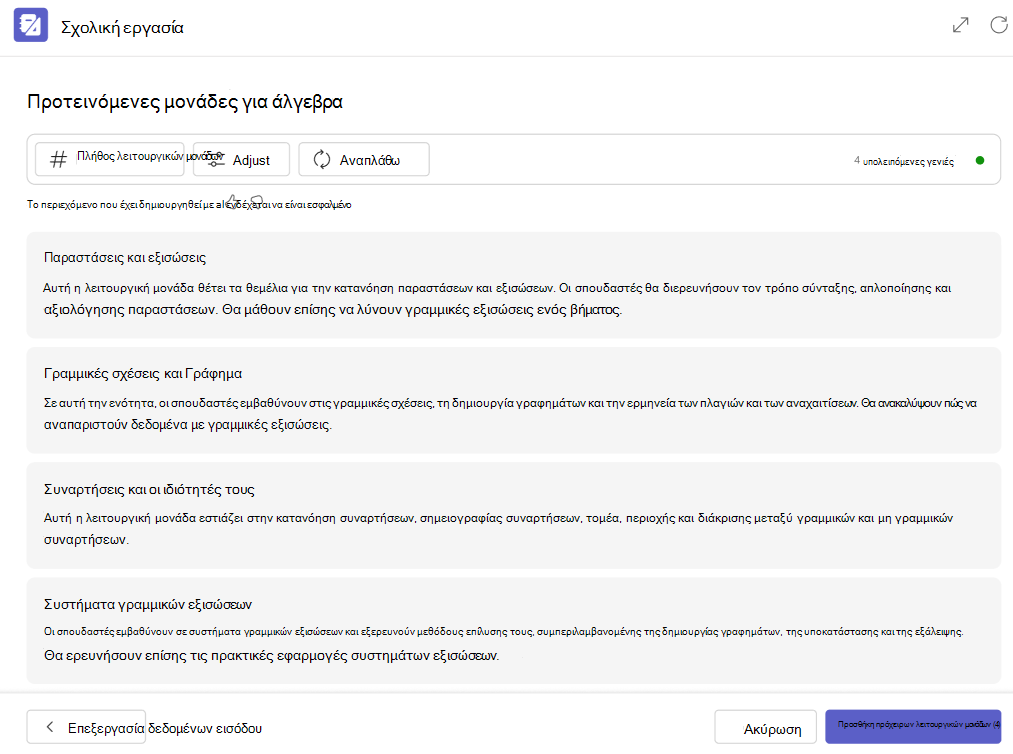Screen dimensions: 1013x754
Task: Select the Γραμμικές σχέσεις και Γράφημα unit title
Action: [x=143, y=373]
